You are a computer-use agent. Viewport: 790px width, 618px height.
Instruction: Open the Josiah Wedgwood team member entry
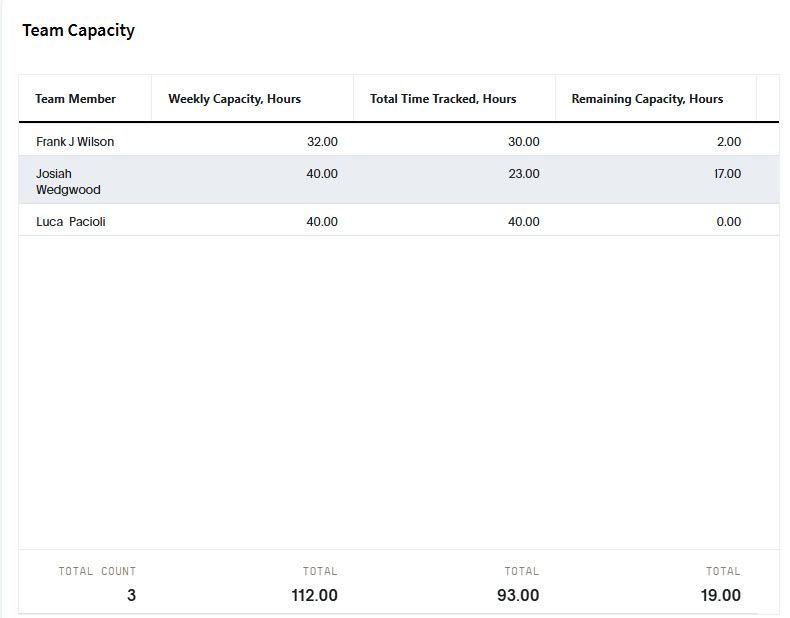pyautogui.click(x=68, y=181)
